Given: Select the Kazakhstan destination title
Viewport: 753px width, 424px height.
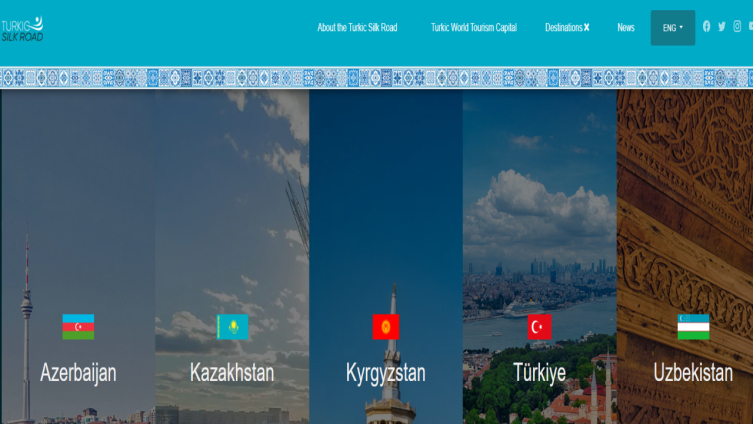Looking at the screenshot, I should pyautogui.click(x=232, y=373).
